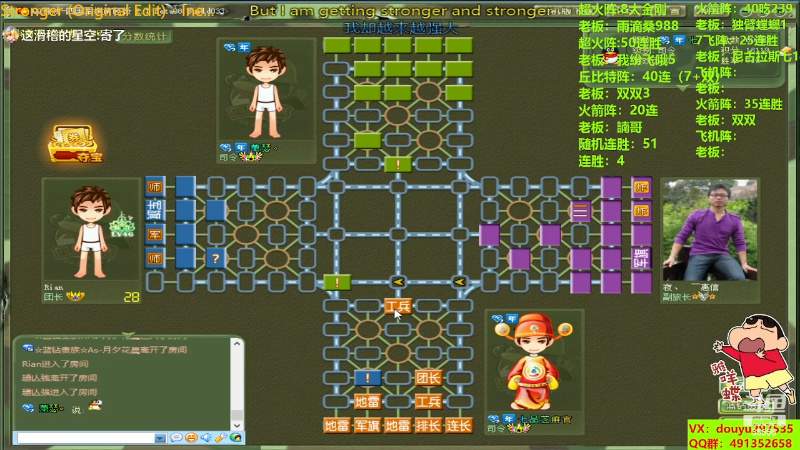Viewport: 800px width, 450px height.
Task: Select the 地雷 piece left of 军旗
Action: [x=337, y=425]
